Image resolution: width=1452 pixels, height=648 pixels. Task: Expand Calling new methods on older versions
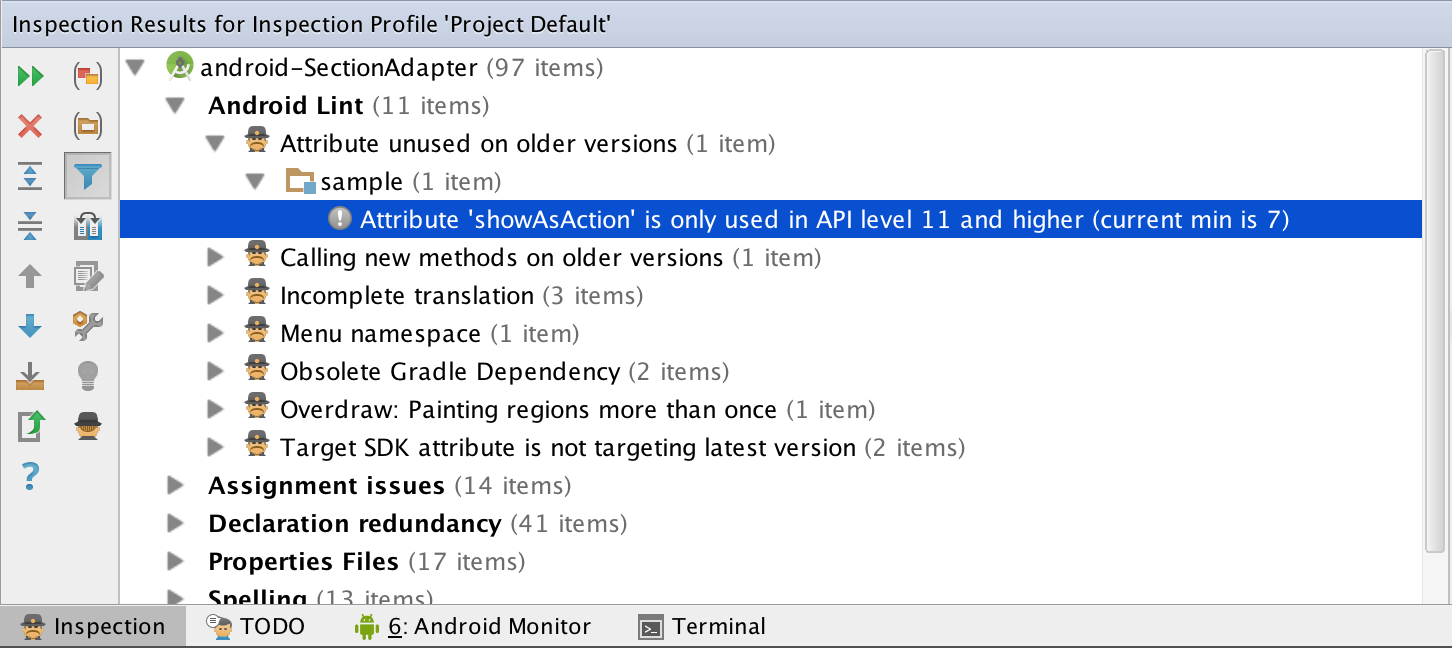click(215, 258)
